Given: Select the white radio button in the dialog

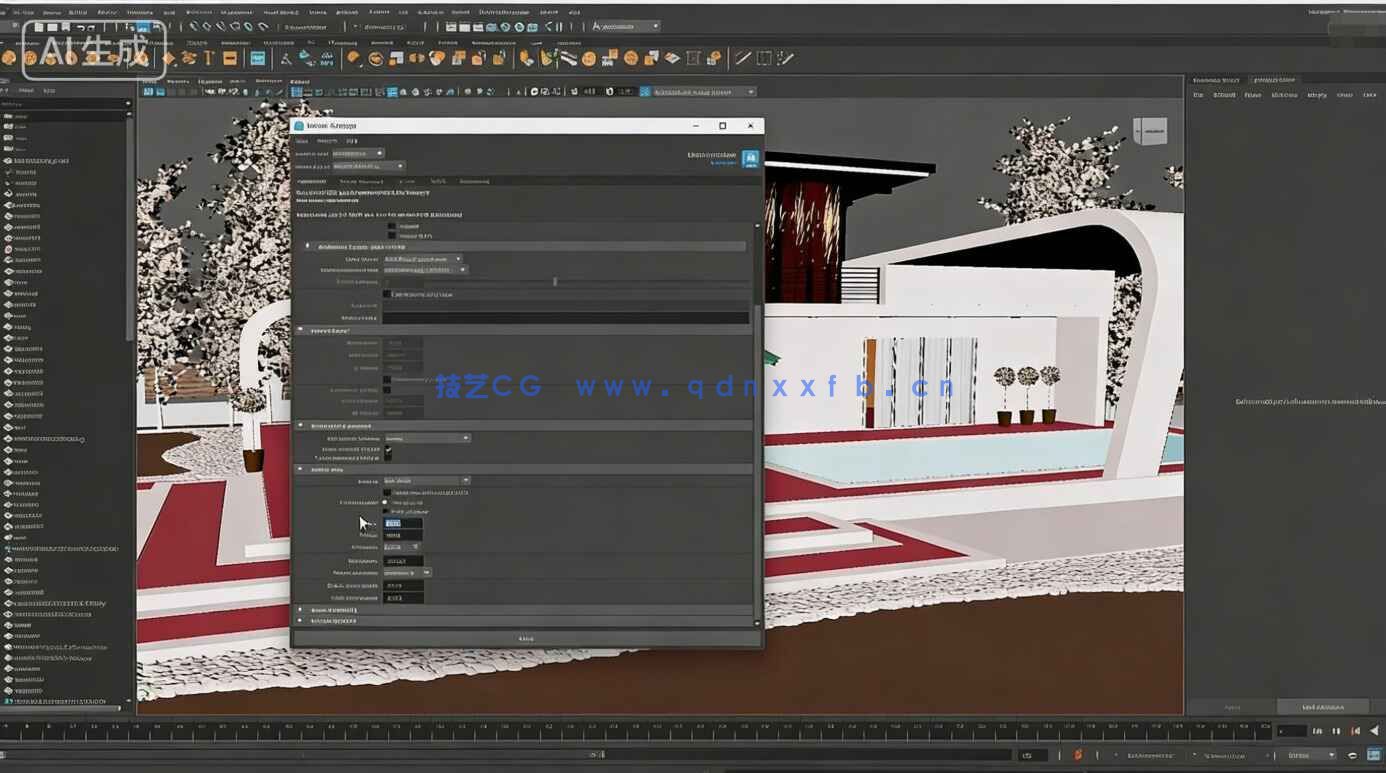Looking at the screenshot, I should tap(386, 502).
